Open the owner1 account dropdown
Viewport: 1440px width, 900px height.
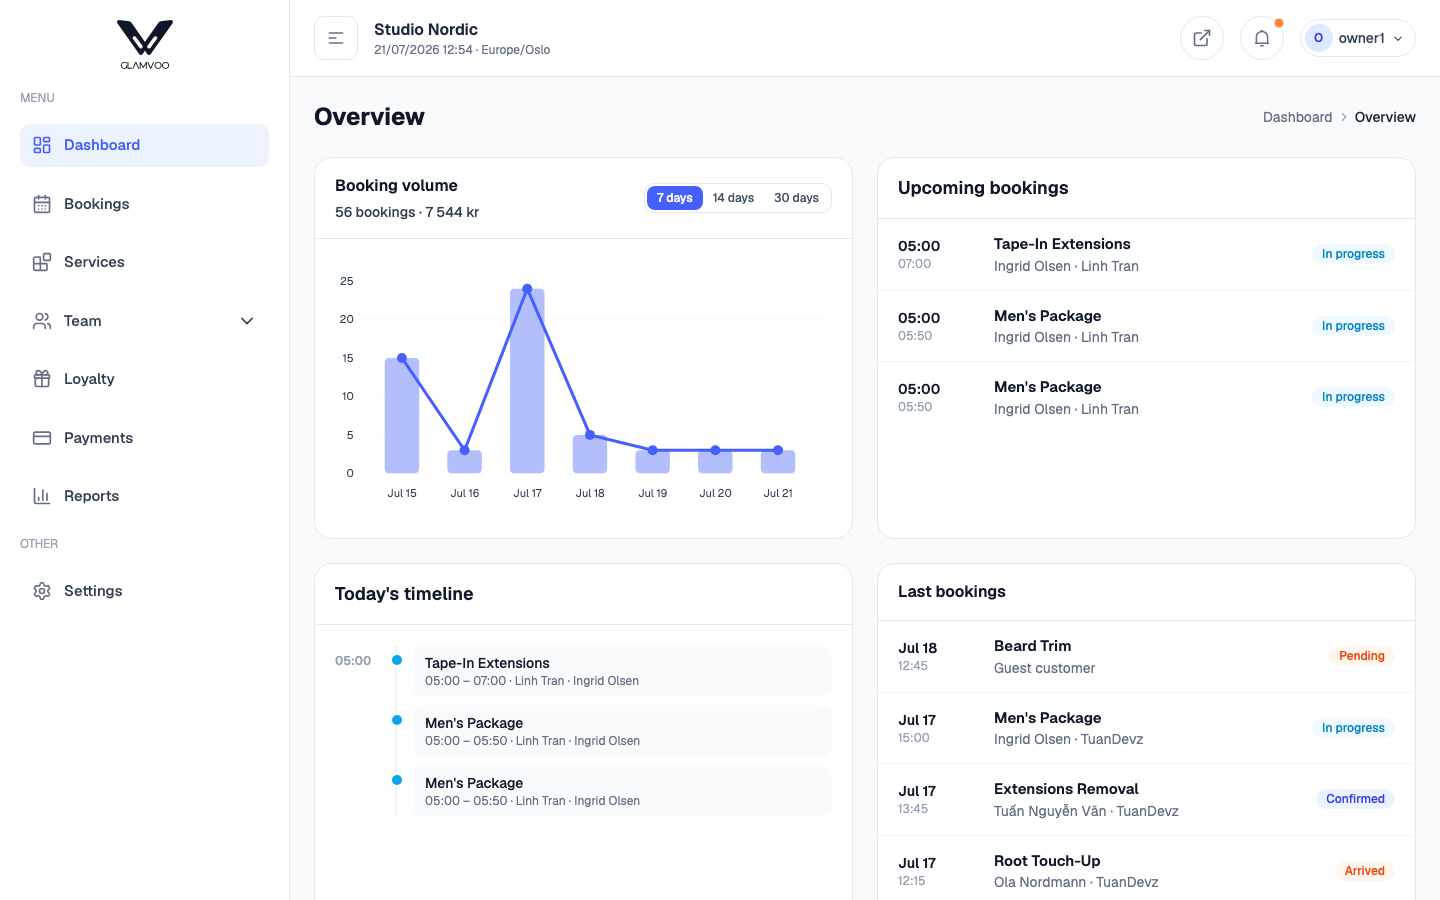pyautogui.click(x=1358, y=38)
